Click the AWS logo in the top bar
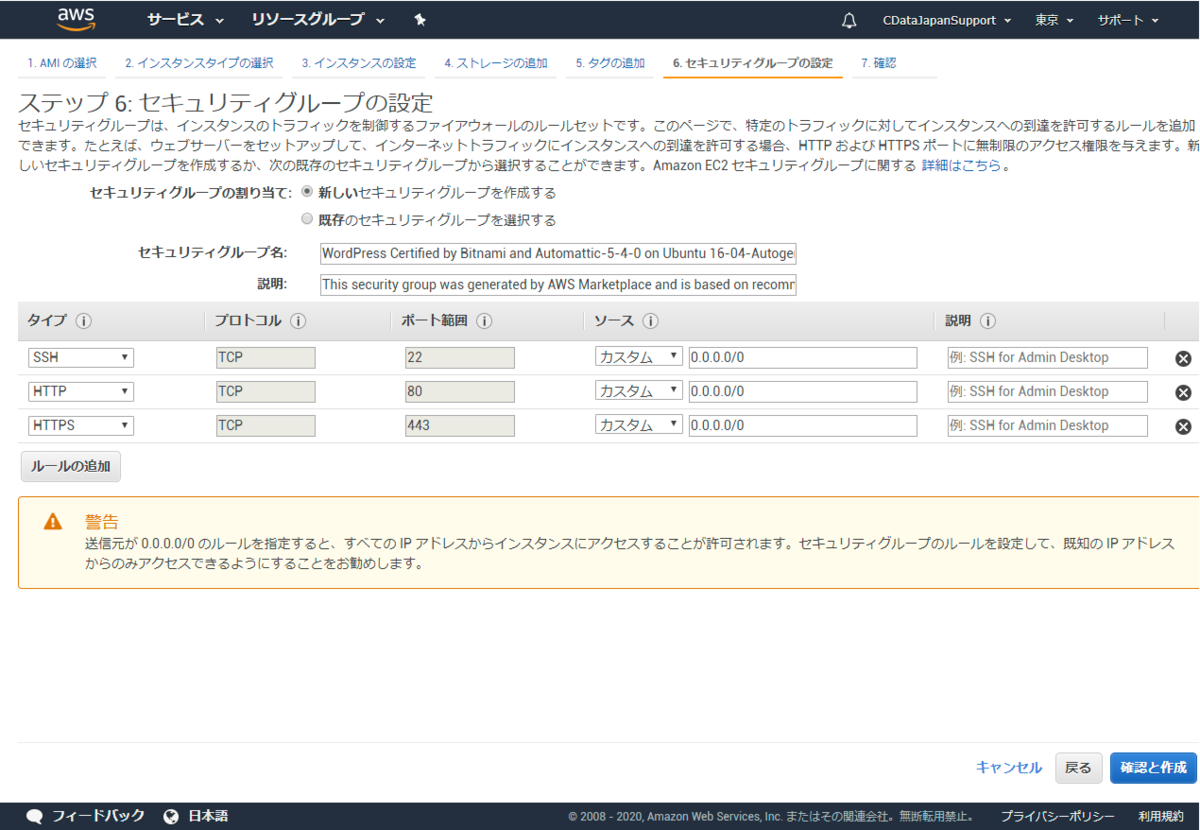 click(x=77, y=20)
